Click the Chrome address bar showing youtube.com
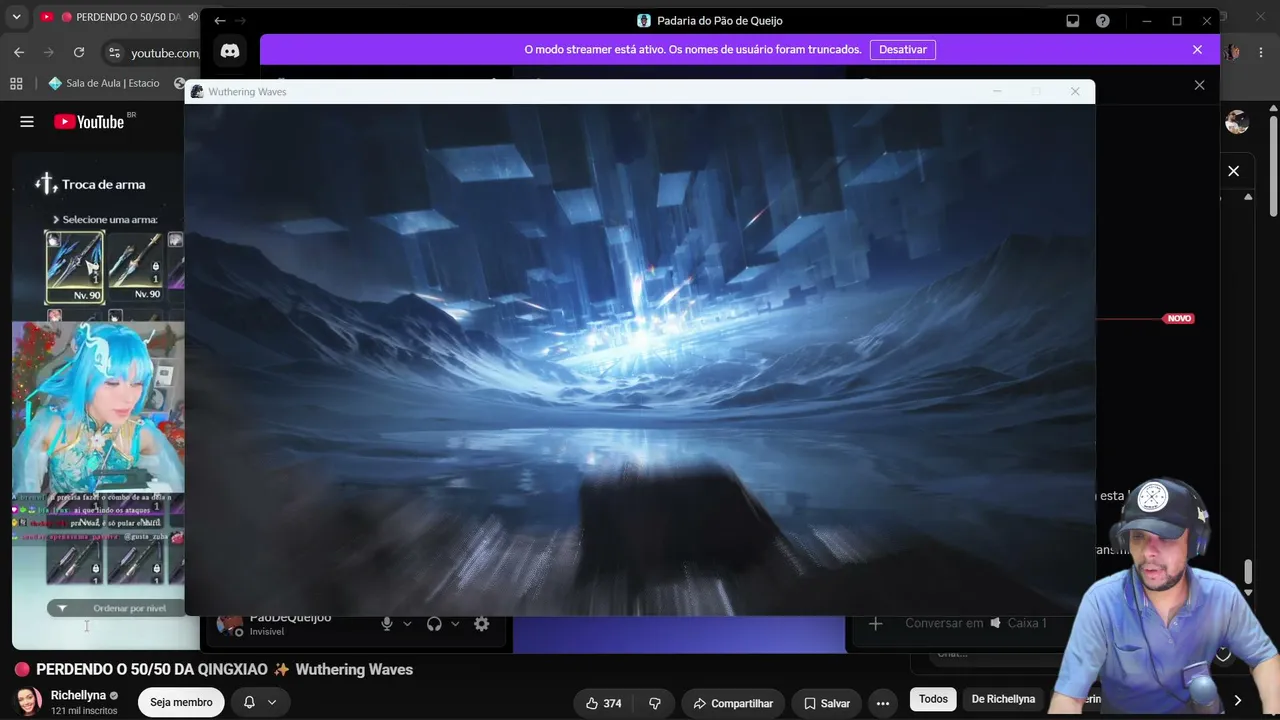1280x720 pixels. [165, 53]
